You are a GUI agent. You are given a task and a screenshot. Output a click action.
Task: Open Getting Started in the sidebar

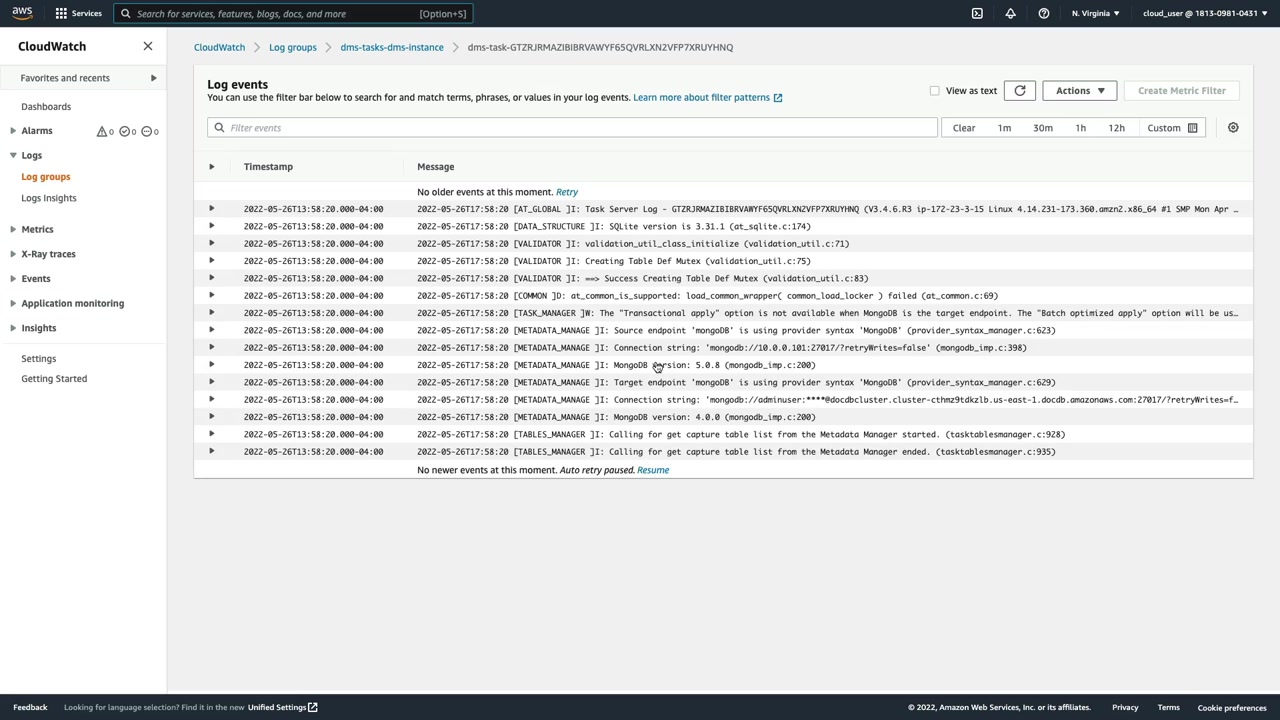click(54, 378)
